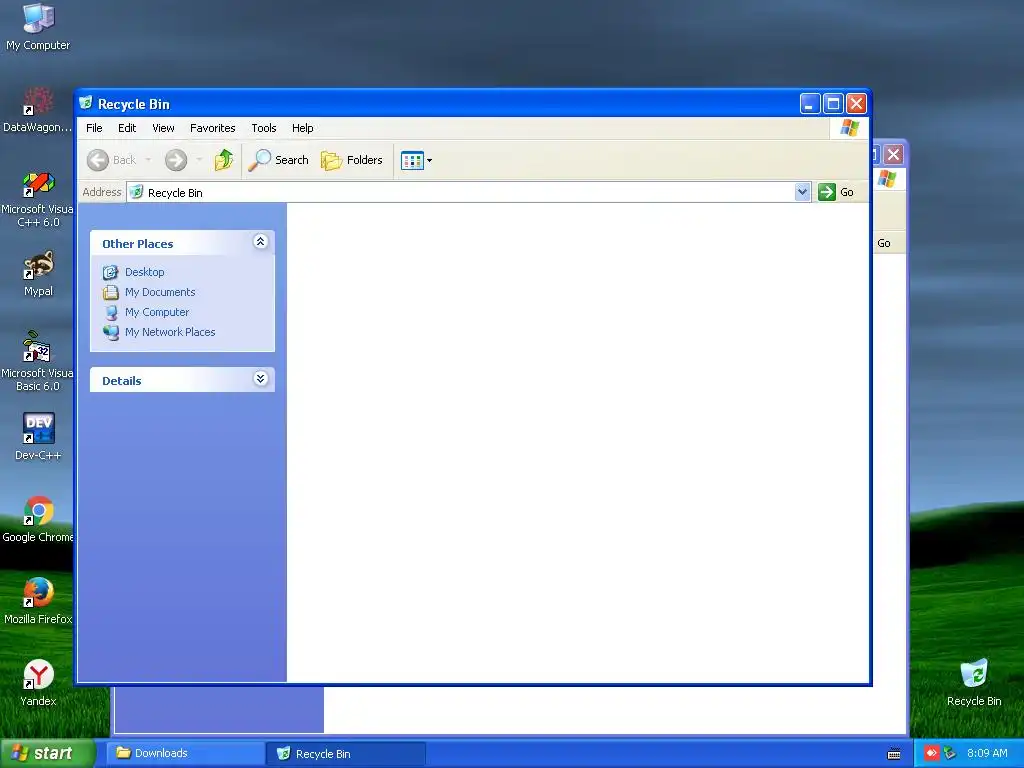Viewport: 1024px width, 768px height.
Task: Select the Mypal browser desktop icon
Action: (x=38, y=274)
